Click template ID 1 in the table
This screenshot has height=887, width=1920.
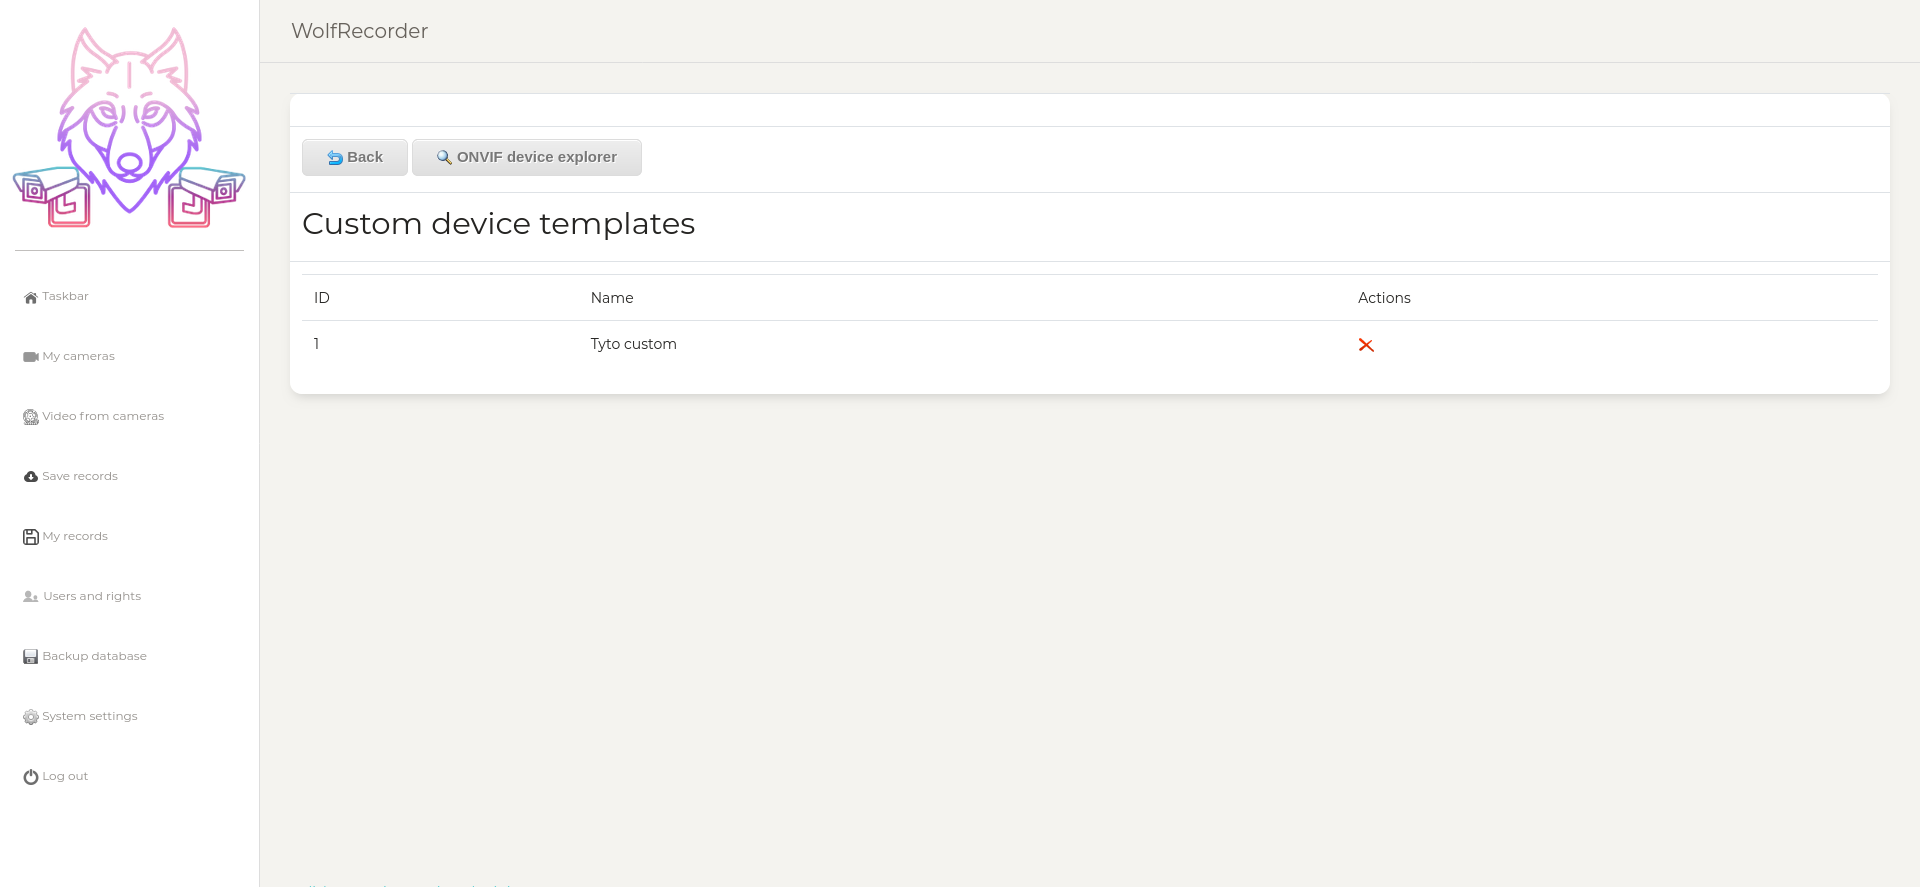317,344
